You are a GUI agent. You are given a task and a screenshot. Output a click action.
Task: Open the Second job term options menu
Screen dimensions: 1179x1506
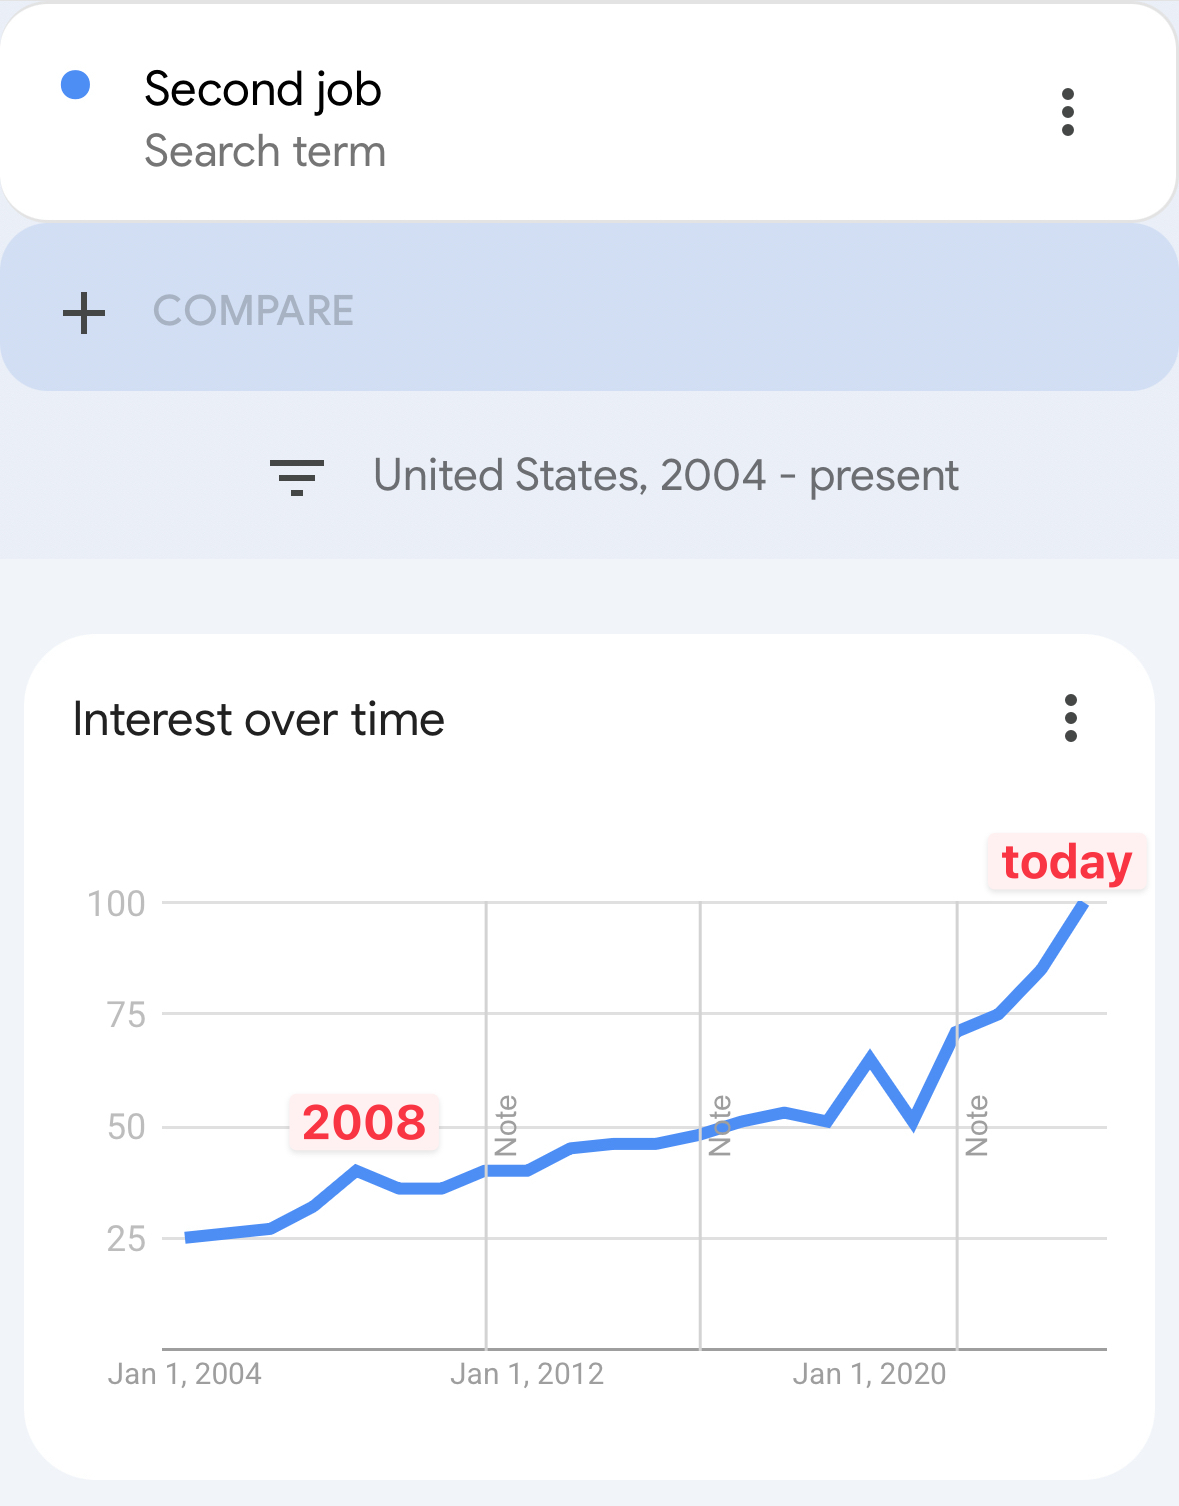point(1068,112)
